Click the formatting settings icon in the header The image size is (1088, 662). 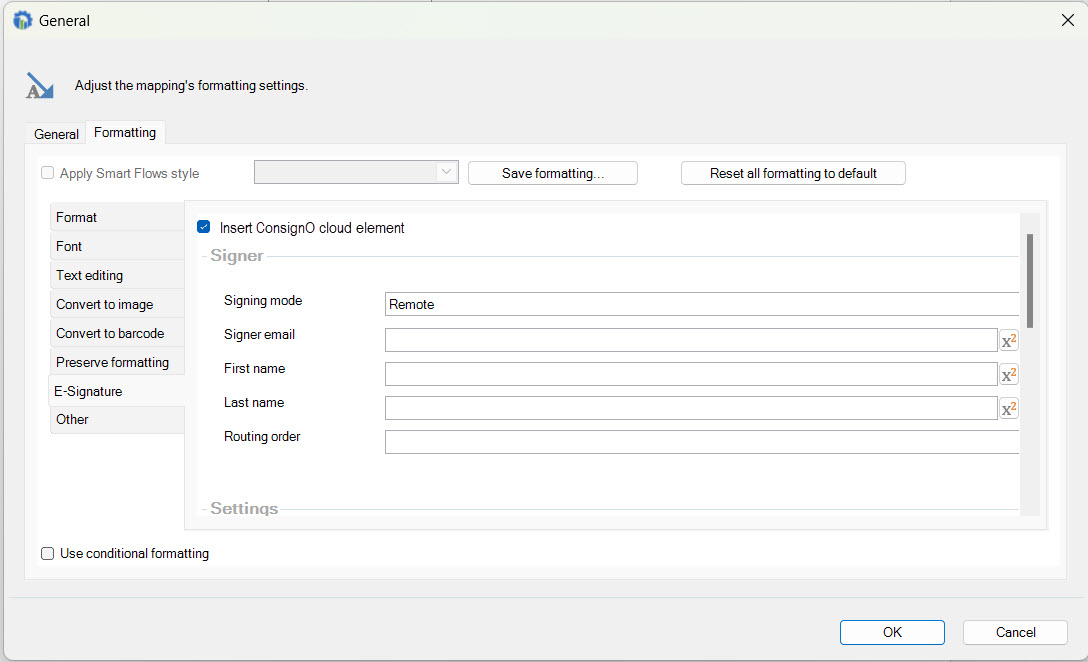40,85
